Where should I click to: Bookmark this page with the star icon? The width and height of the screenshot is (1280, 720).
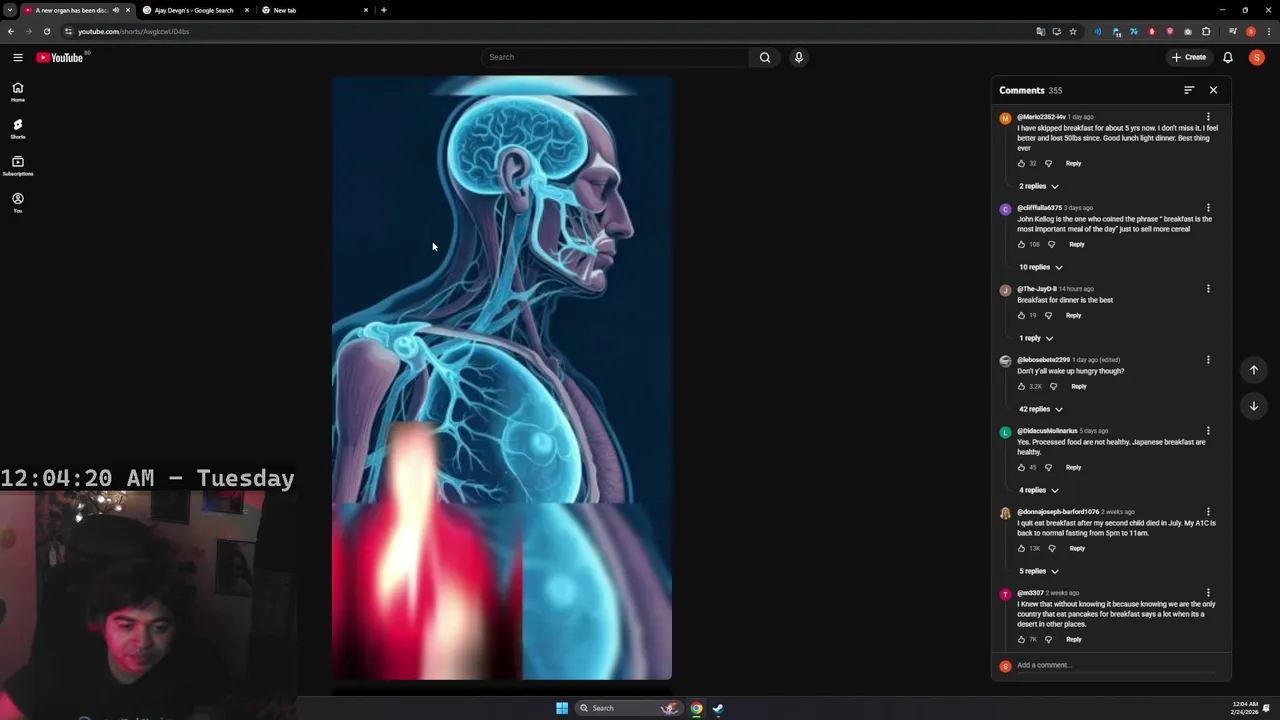(1073, 31)
